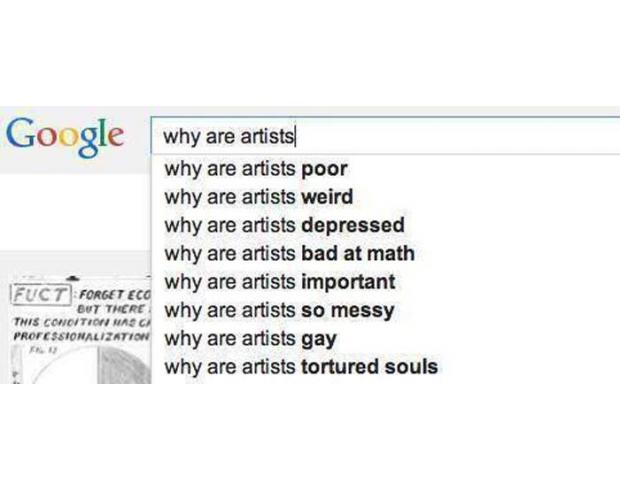Click the 'THIS CONDITION' line in comic
Image resolution: width=620 pixels, height=490 pixels.
coord(81,322)
